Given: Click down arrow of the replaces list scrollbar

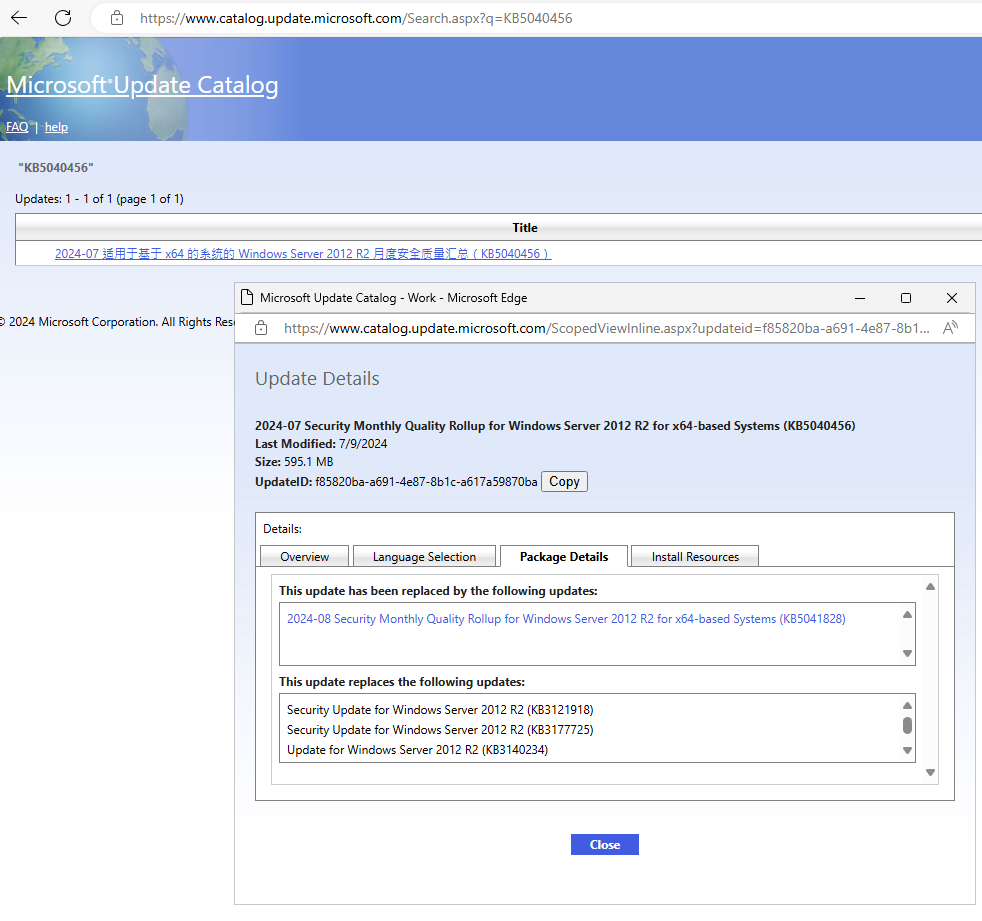Looking at the screenshot, I should point(907,750).
